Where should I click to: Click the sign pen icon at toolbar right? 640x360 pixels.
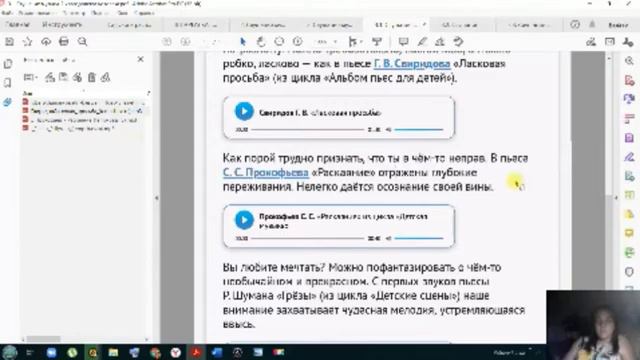tap(591, 42)
